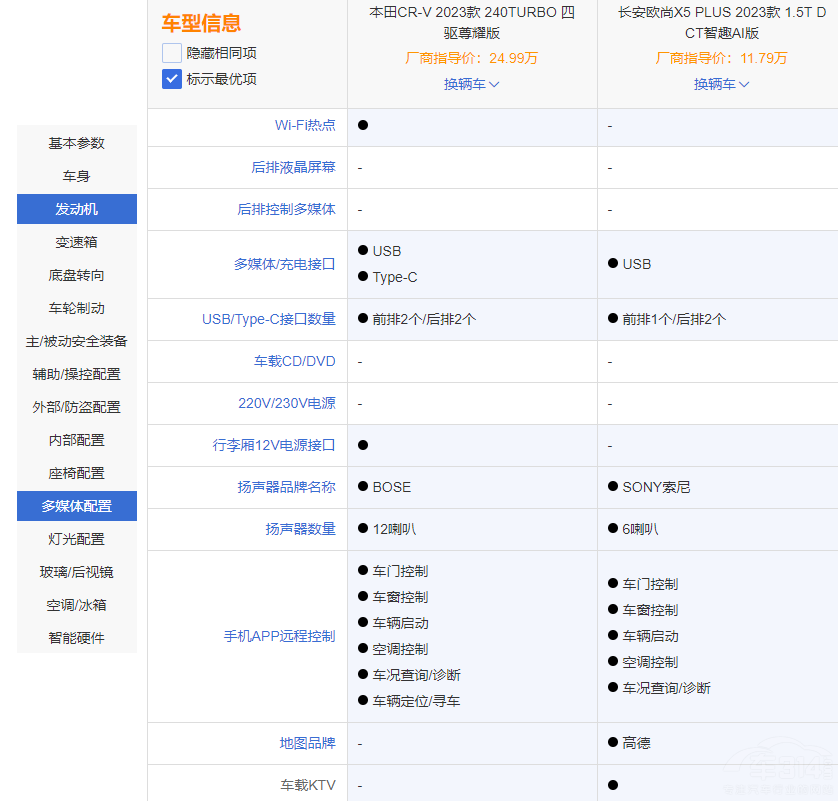Click the SONY索尼 speaker brand cell
The width and height of the screenshot is (838, 801).
click(656, 487)
